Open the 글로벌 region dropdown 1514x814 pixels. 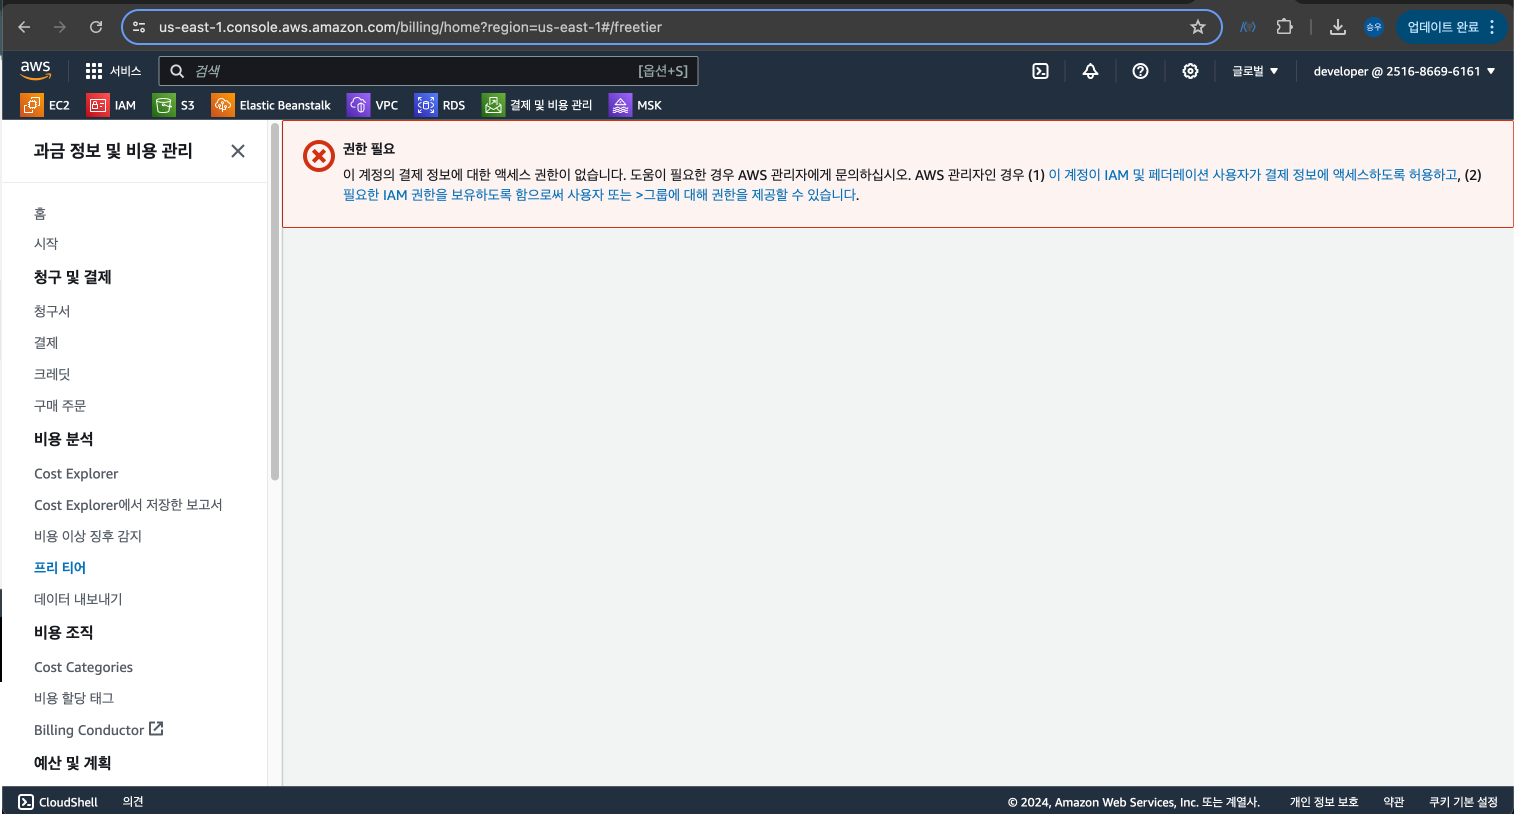(x=1255, y=71)
